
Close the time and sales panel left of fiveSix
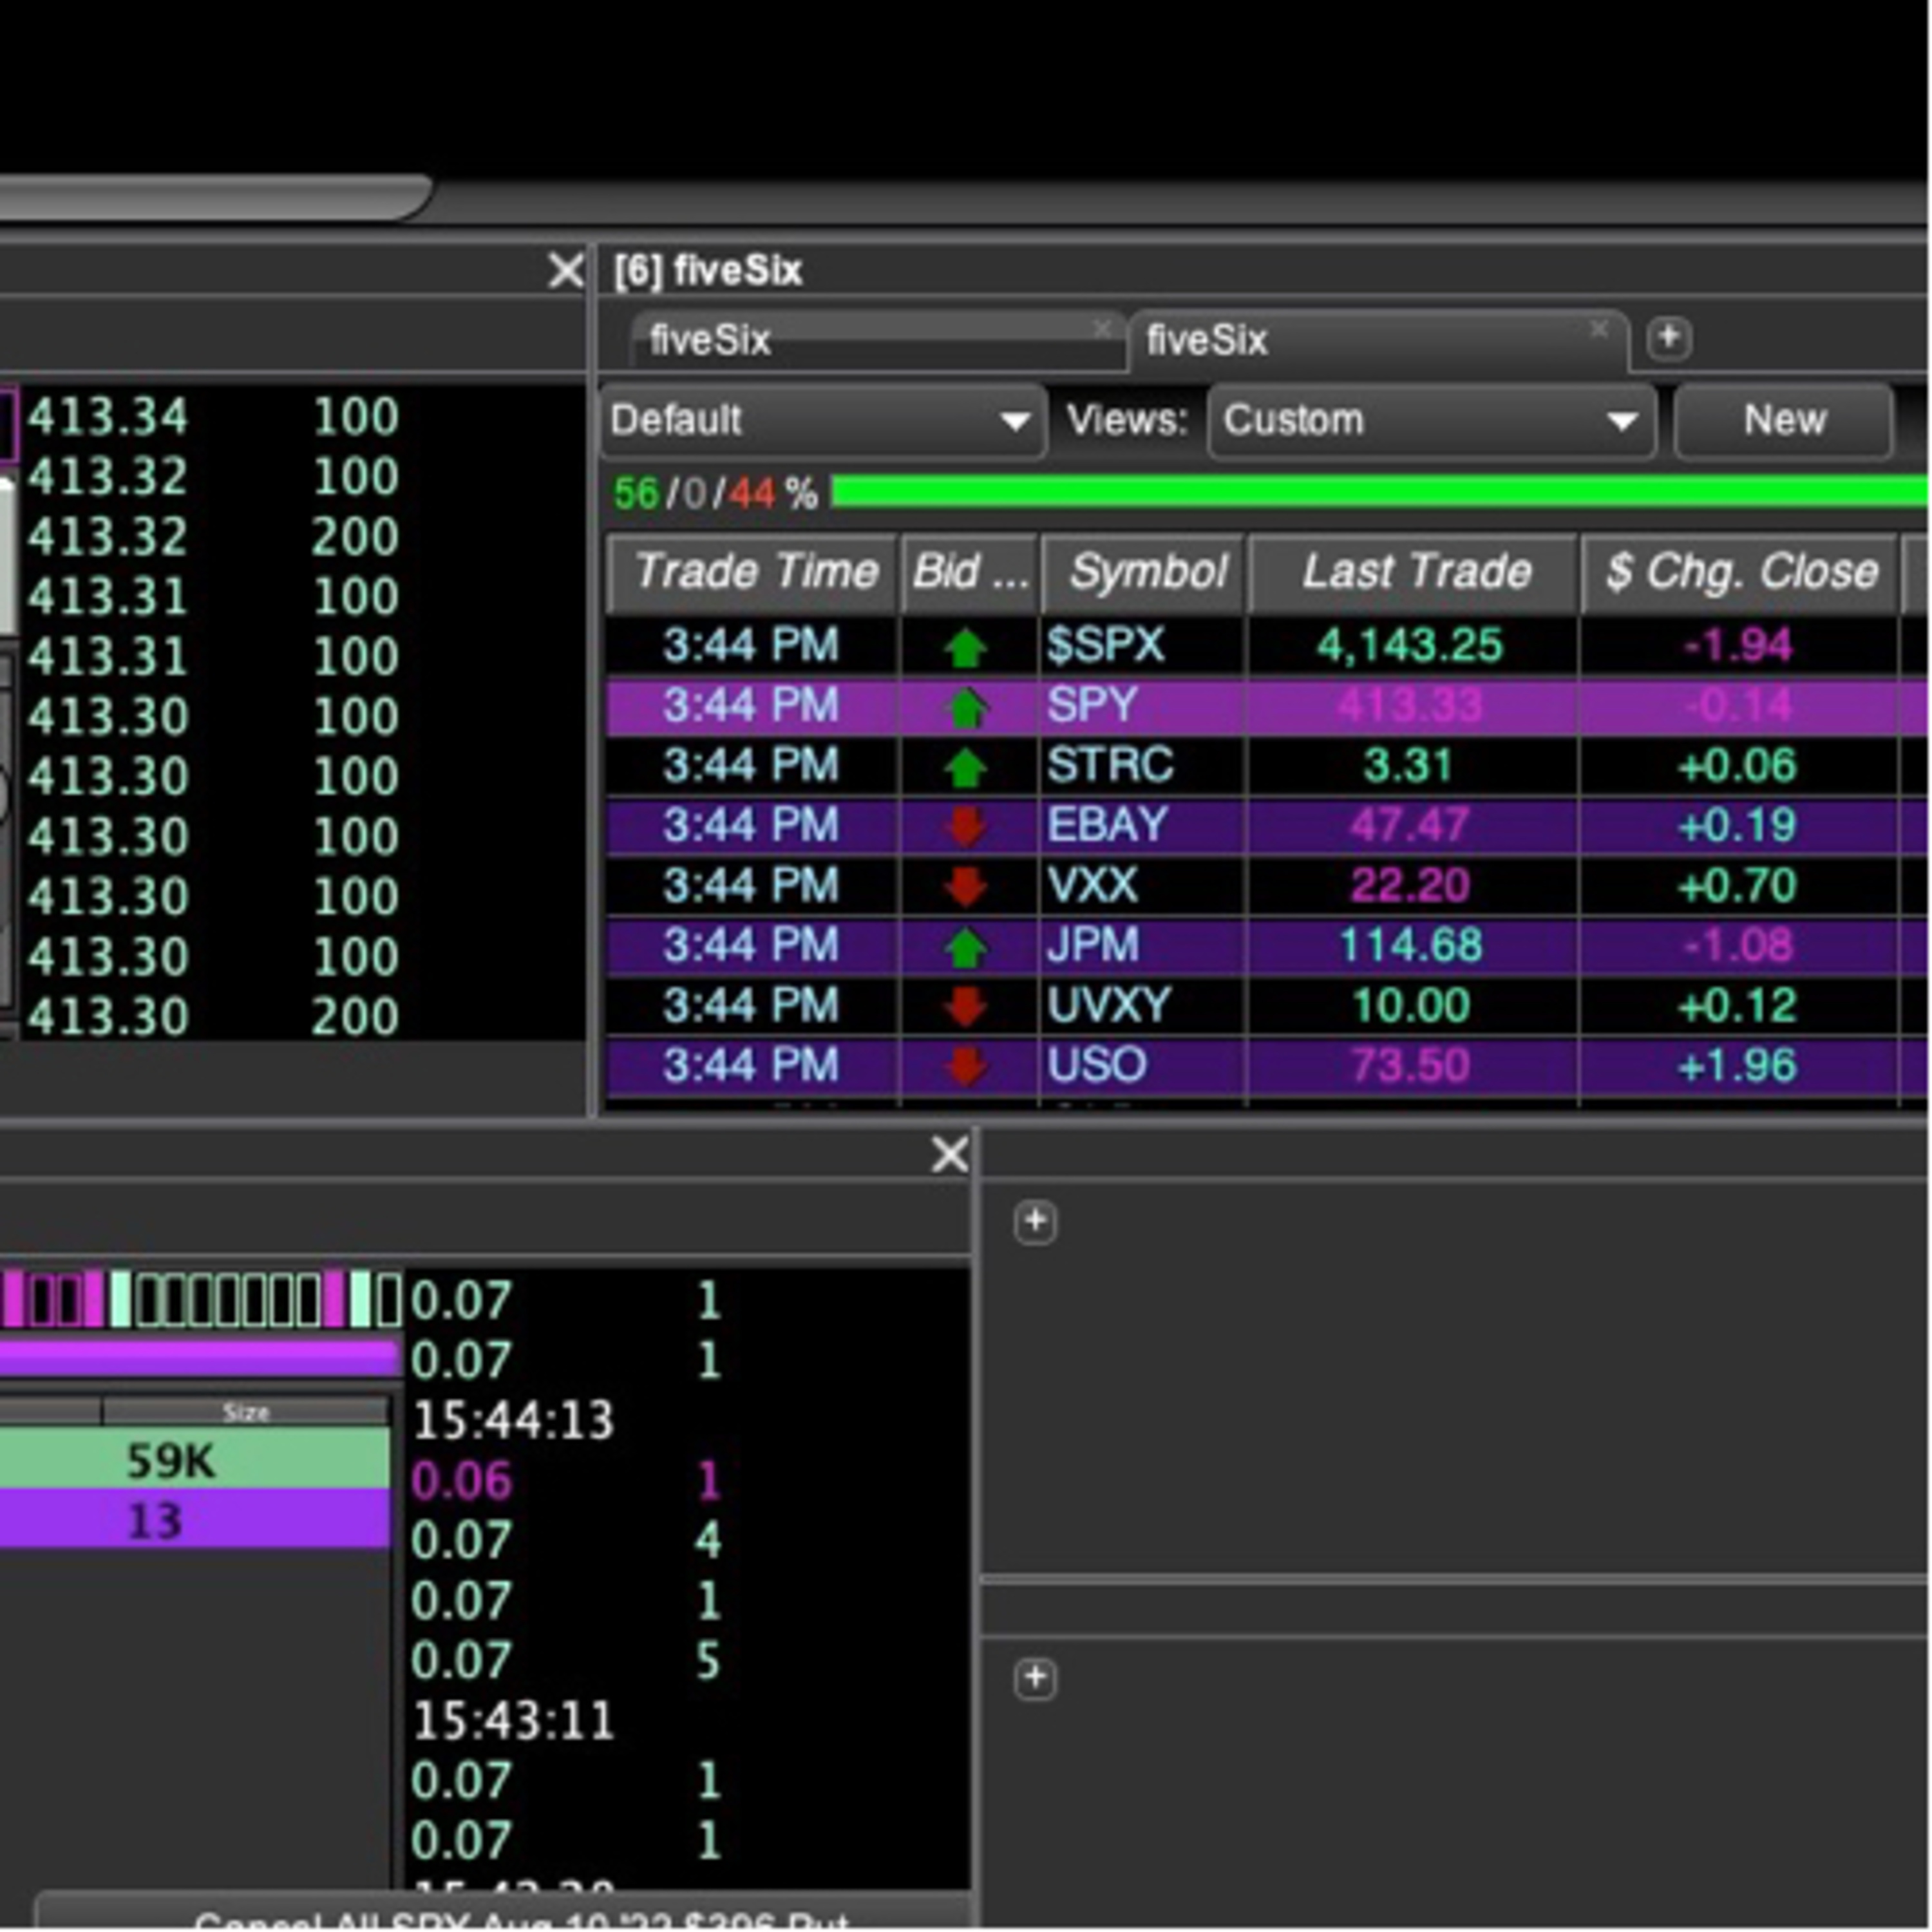pyautogui.click(x=566, y=270)
